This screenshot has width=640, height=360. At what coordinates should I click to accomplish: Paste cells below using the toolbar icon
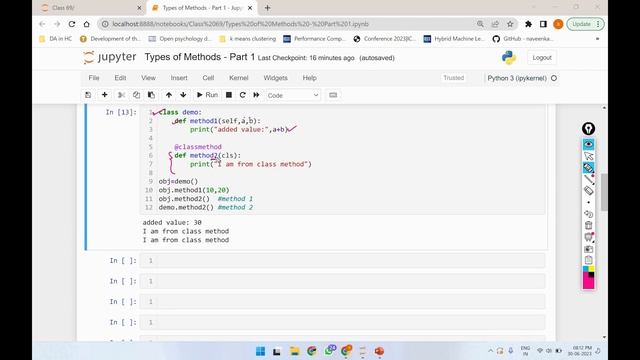click(x=151, y=95)
